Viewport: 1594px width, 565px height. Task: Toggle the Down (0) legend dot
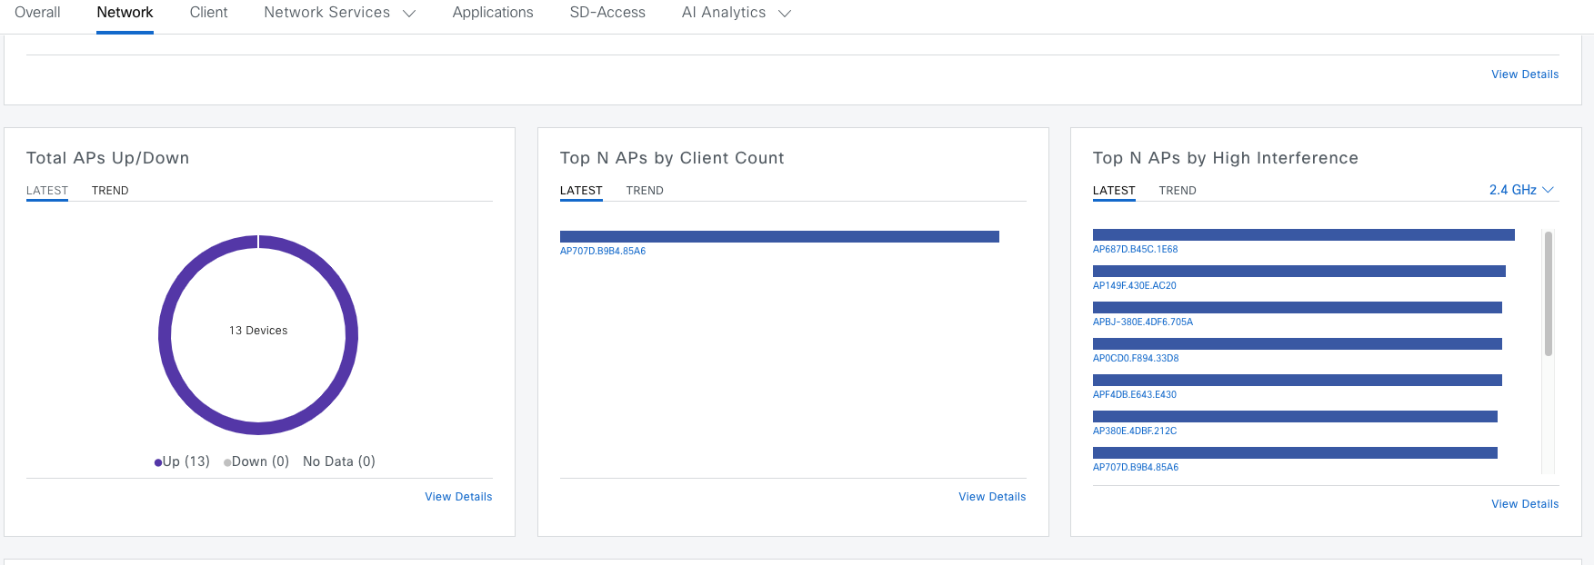click(228, 462)
